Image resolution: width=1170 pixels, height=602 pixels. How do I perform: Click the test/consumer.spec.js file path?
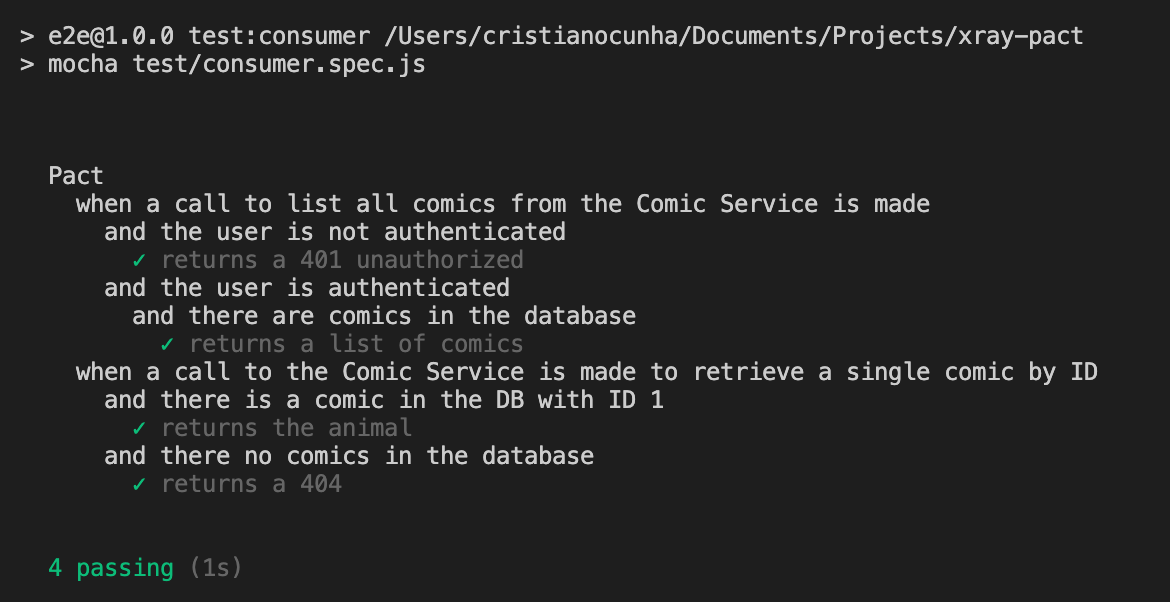(x=279, y=64)
